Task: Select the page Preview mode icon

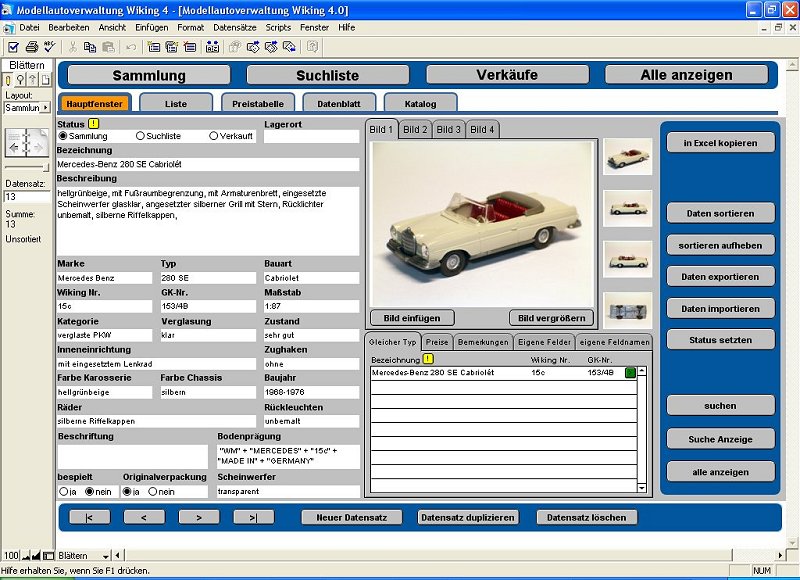Action: (45, 80)
